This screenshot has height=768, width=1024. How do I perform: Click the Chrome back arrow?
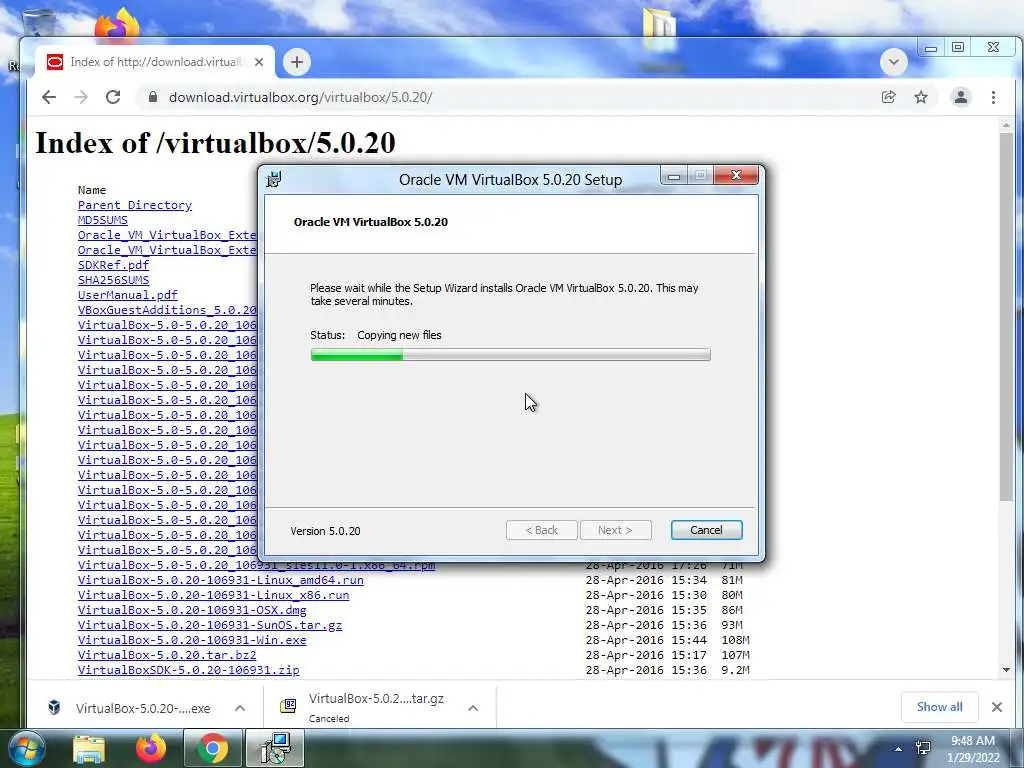pyautogui.click(x=49, y=97)
